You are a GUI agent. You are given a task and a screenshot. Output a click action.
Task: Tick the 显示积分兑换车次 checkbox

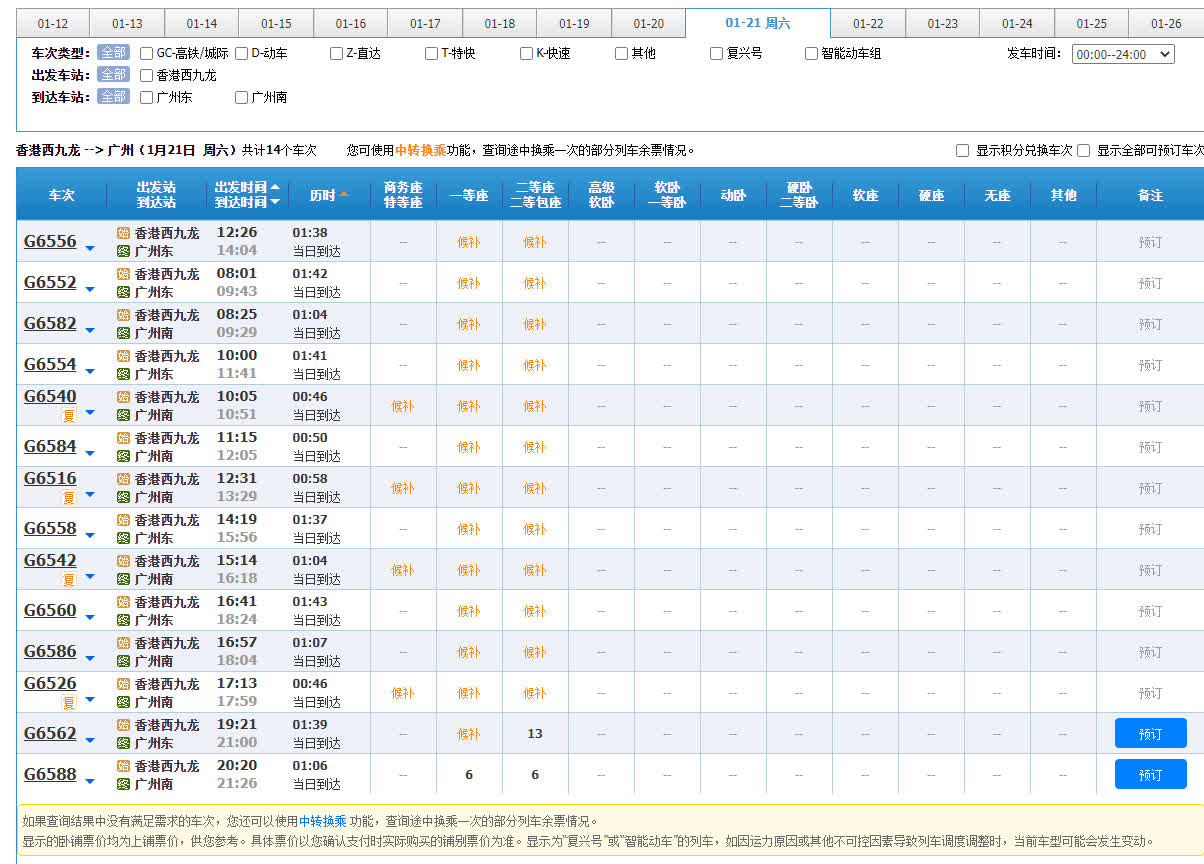point(962,151)
